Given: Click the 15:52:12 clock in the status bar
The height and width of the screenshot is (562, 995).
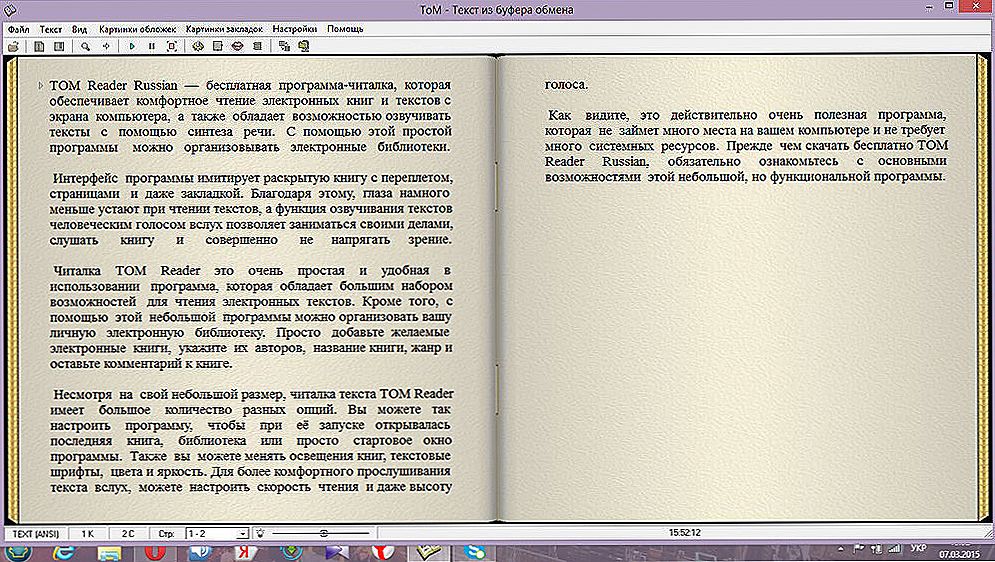Looking at the screenshot, I should tap(684, 533).
